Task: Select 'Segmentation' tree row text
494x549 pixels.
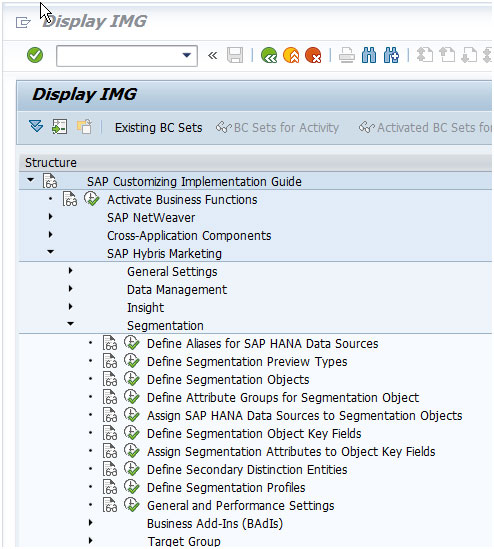Action: [x=165, y=326]
